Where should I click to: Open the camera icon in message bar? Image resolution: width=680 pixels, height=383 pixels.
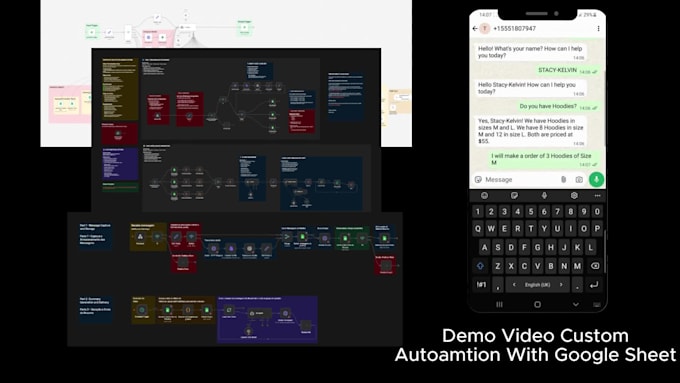[579, 180]
